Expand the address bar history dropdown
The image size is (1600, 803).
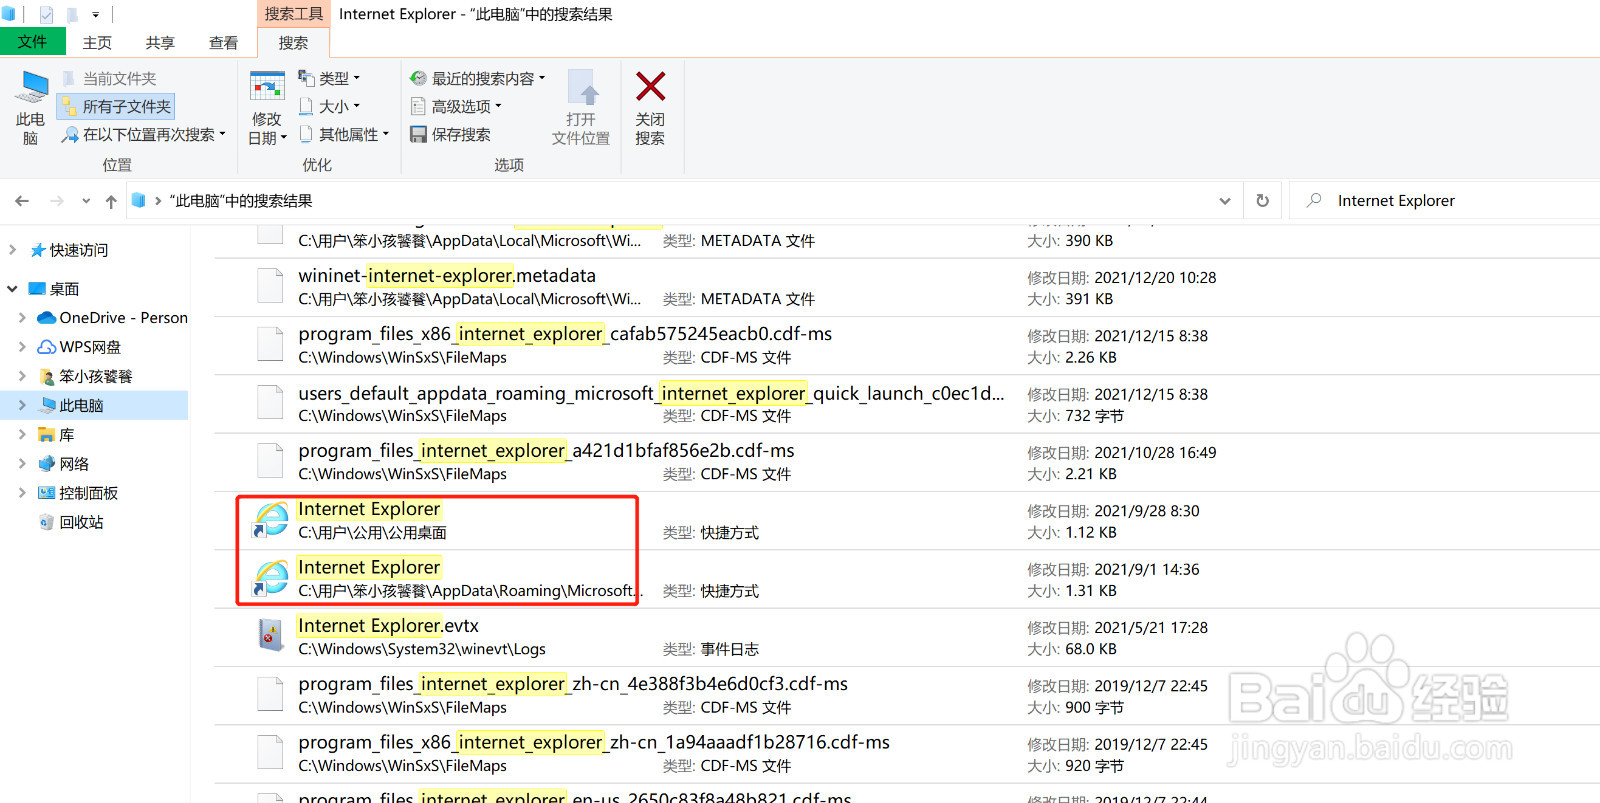pyautogui.click(x=1225, y=201)
